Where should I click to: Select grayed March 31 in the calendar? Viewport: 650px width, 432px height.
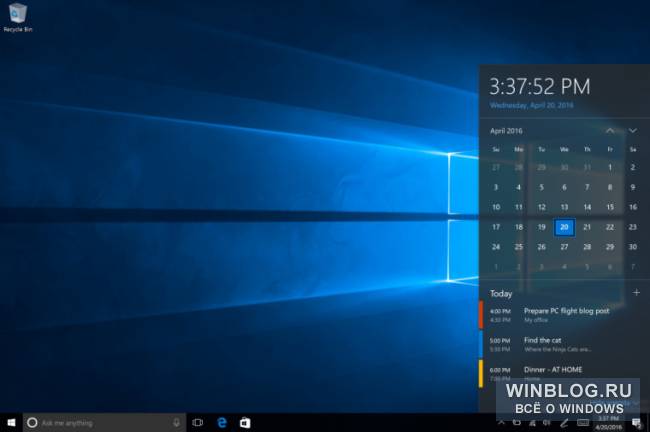[587, 167]
